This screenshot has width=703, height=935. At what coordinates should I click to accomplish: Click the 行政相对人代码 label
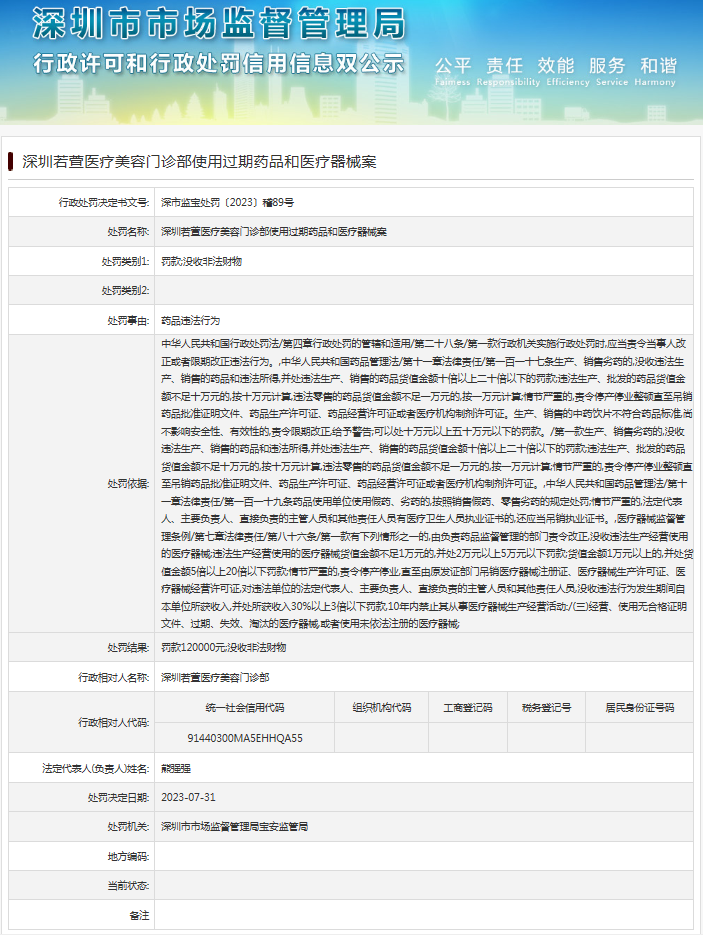114,723
